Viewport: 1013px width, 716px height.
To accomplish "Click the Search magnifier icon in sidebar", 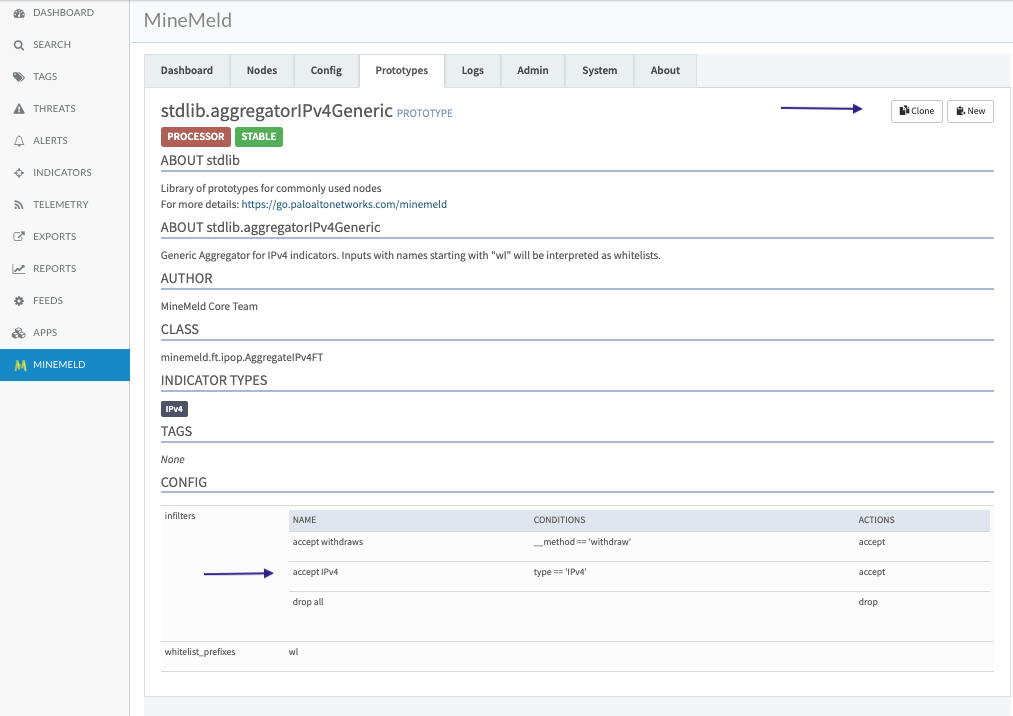I will 19,45.
